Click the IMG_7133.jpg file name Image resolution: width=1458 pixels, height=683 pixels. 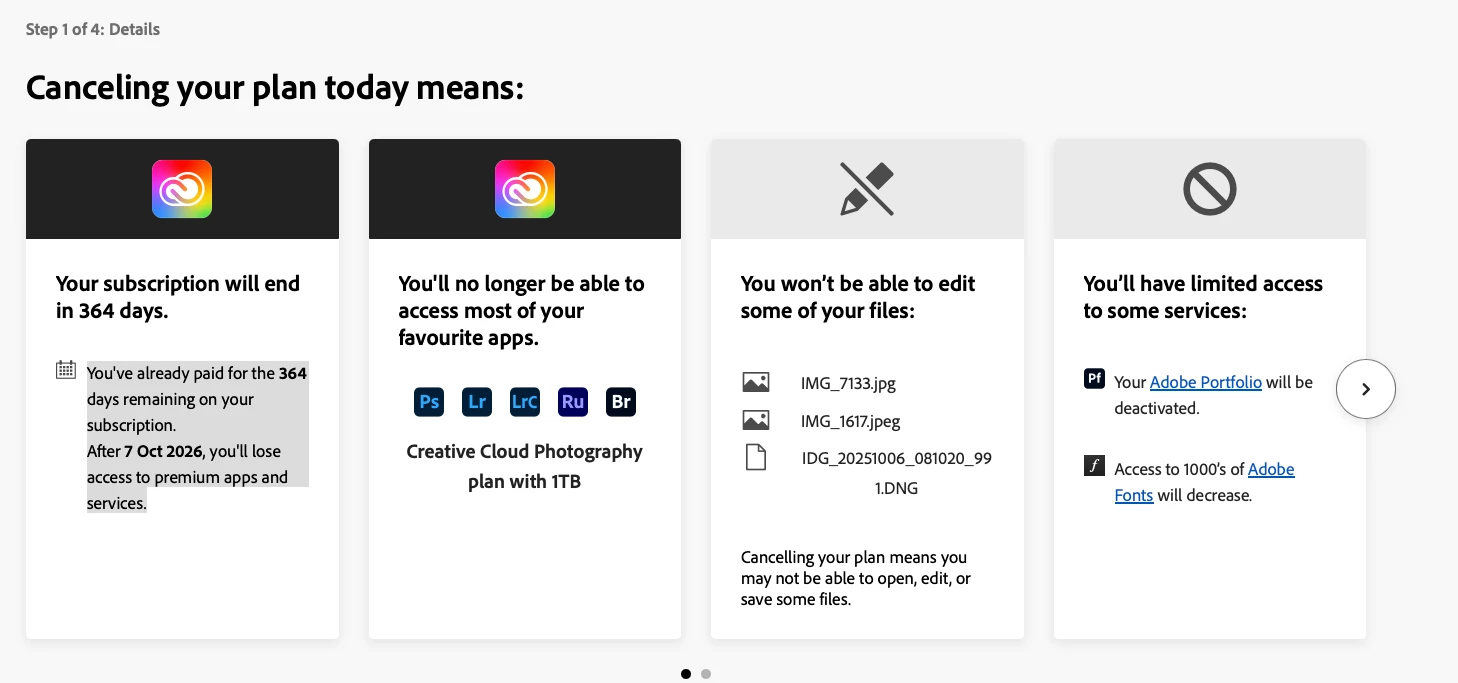coord(849,383)
